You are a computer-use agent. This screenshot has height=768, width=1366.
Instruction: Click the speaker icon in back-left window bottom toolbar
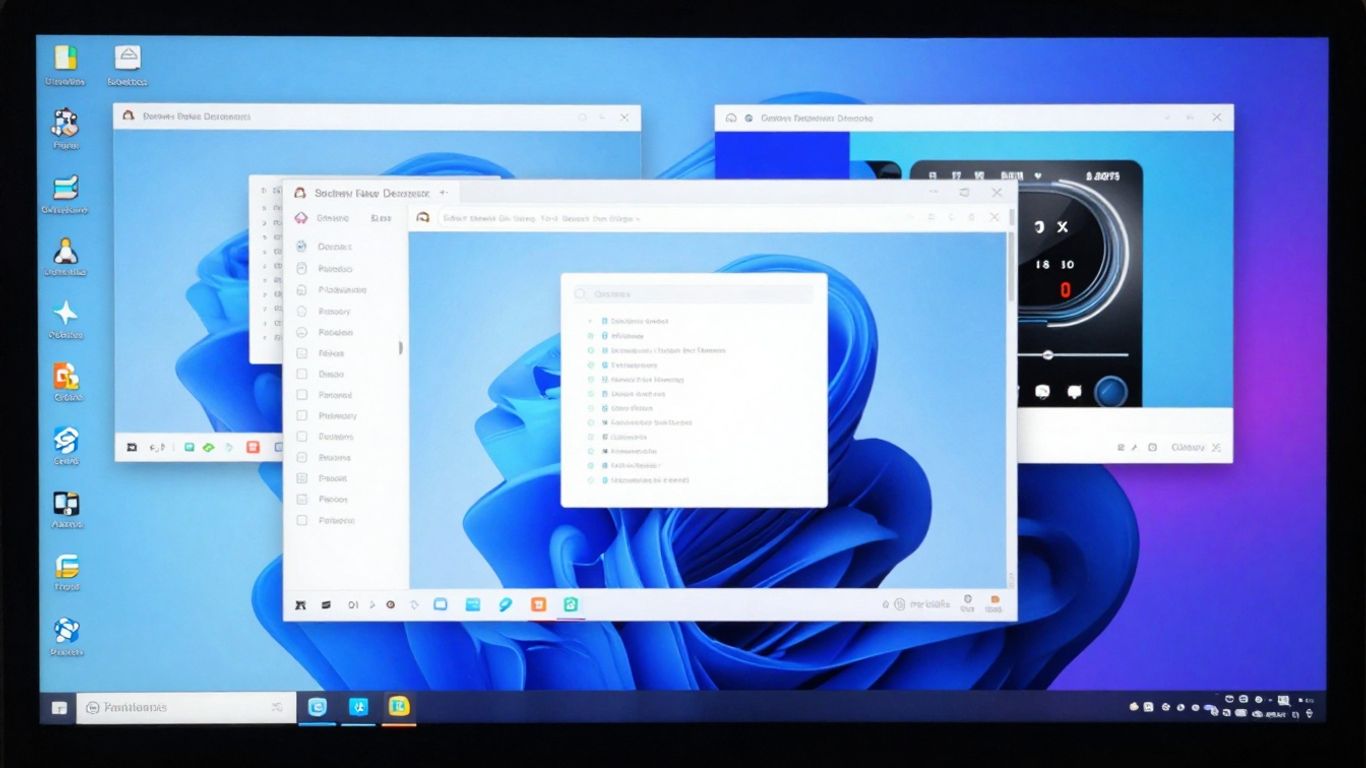[x=157, y=448]
